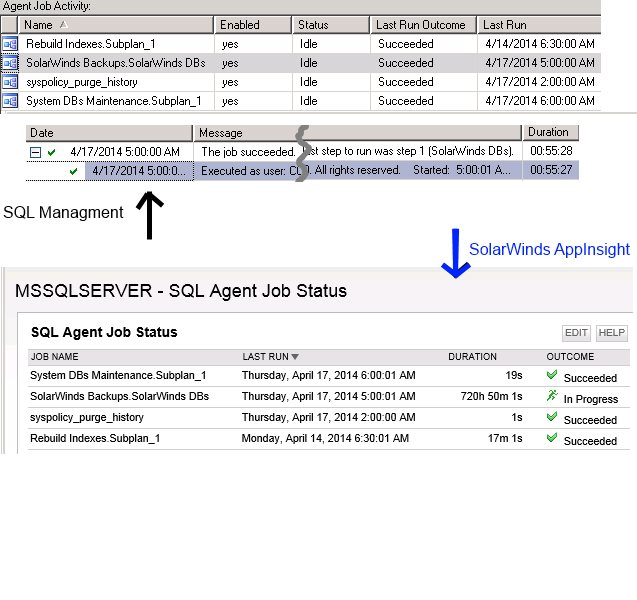637x600 pixels.
Task: Click green check on the Executed as user step row
Action: point(73,171)
